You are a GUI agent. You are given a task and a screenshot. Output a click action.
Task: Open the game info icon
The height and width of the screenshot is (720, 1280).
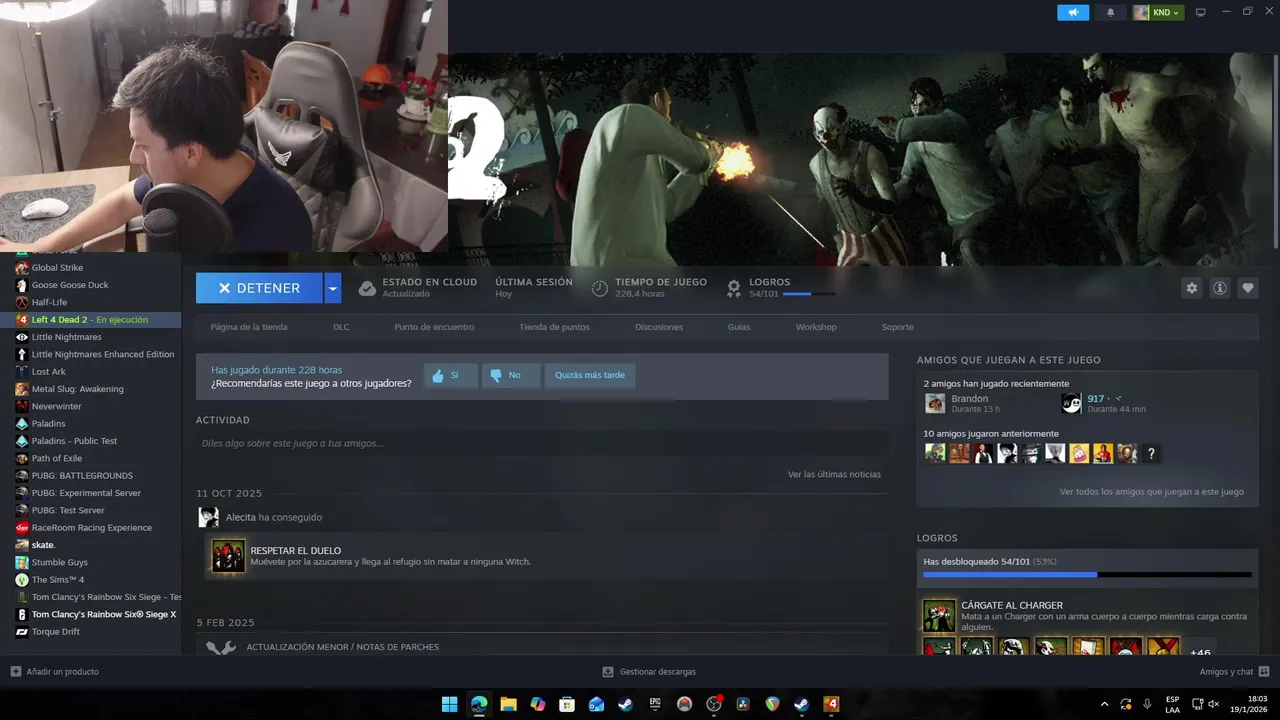click(x=1220, y=288)
